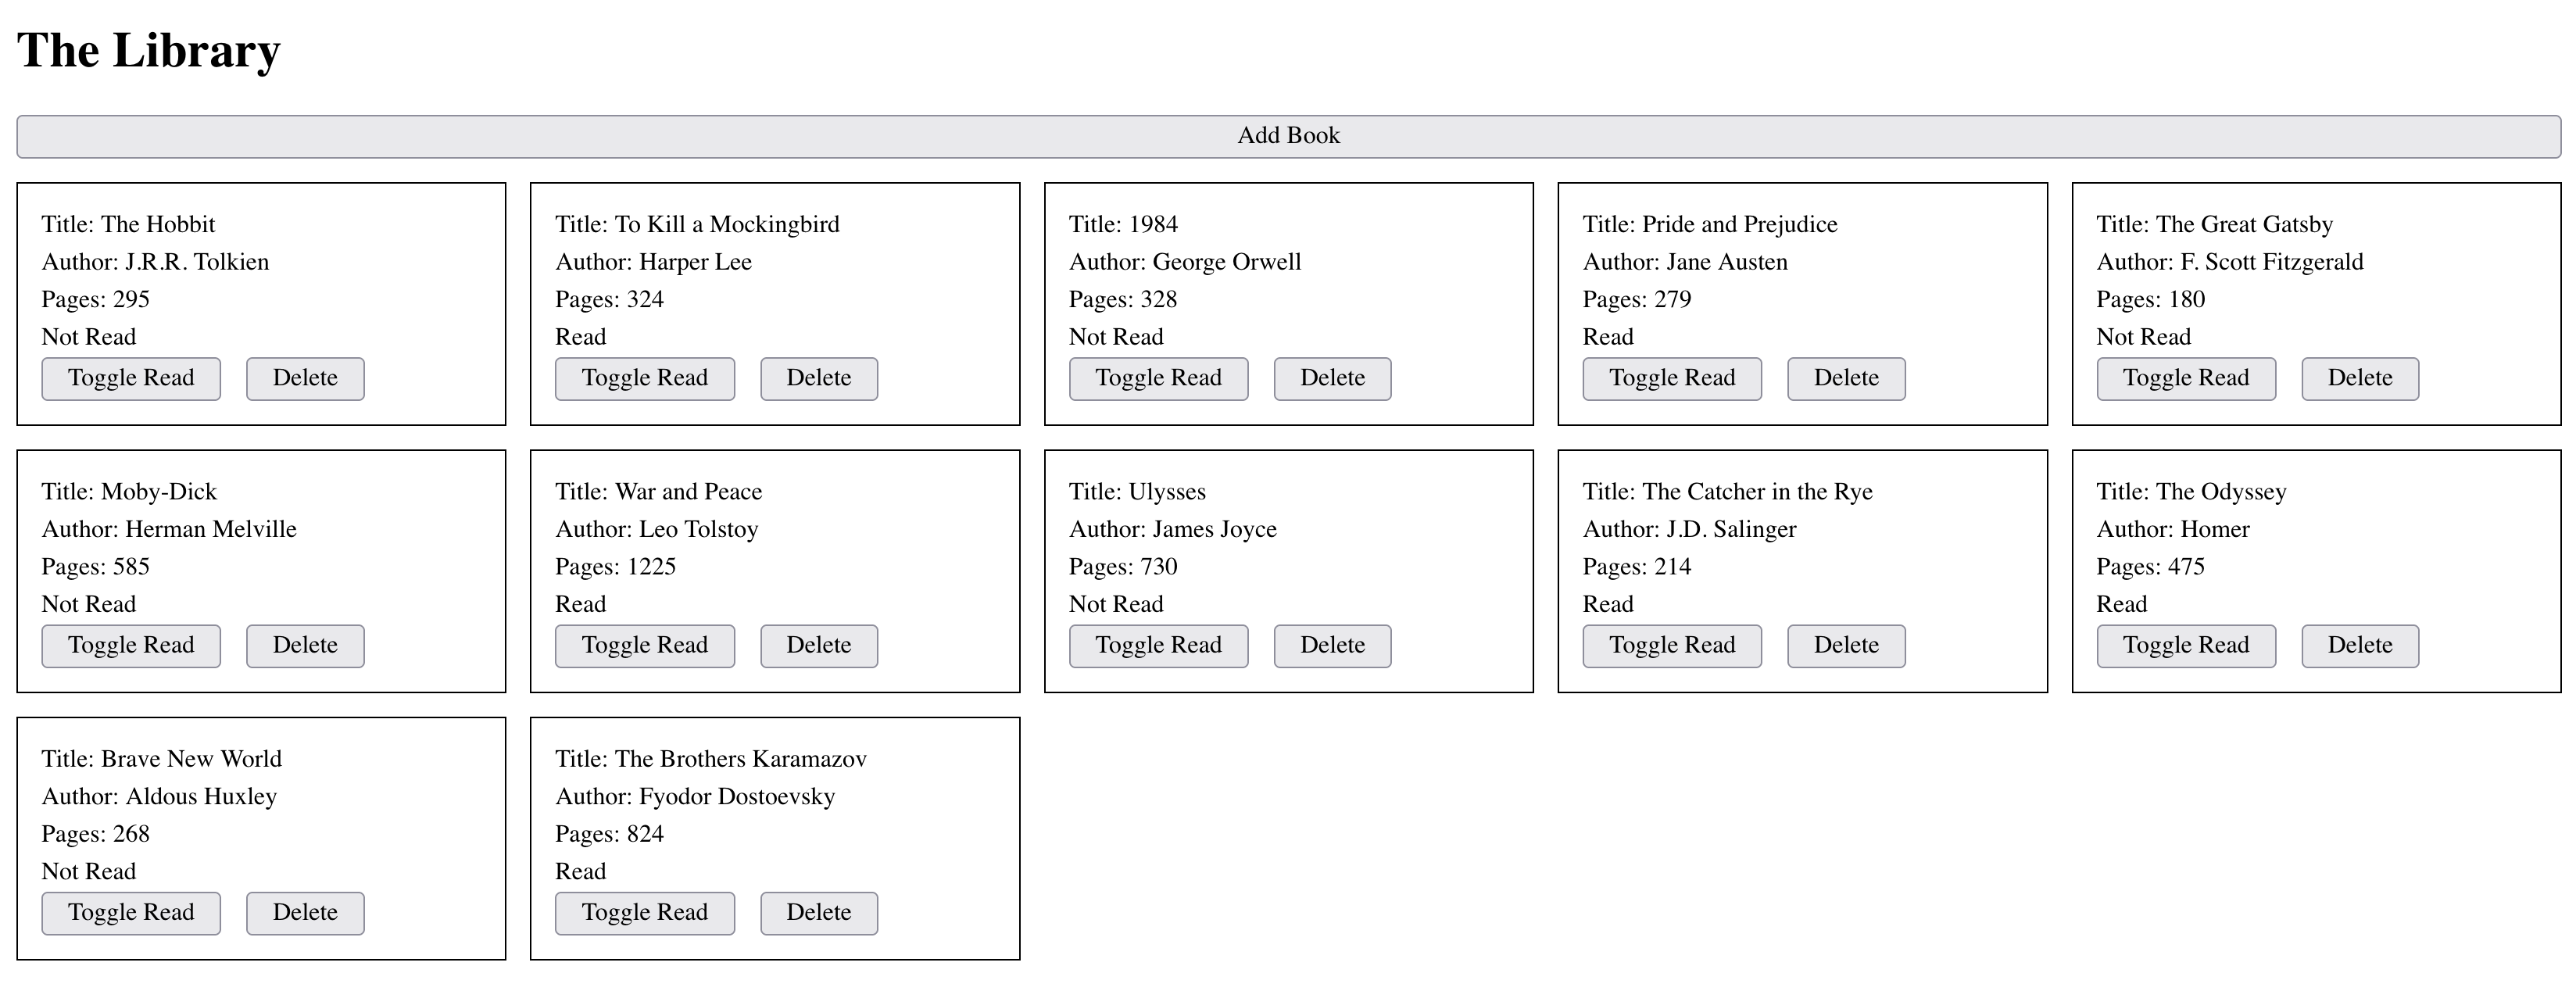Remove The Odyssey with its Delete button
The width and height of the screenshot is (2576, 991).
pos(2360,646)
